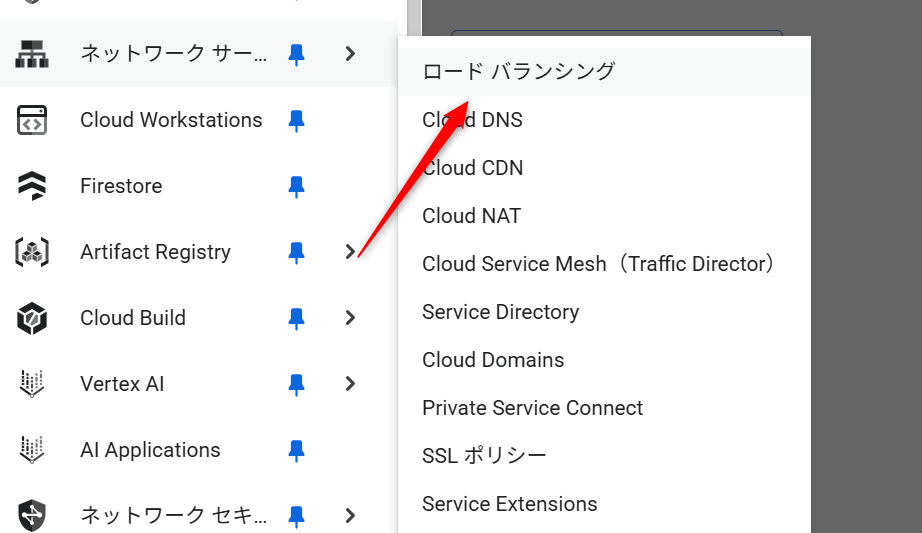
Task: Open Service Extensions submenu item
Action: click(x=604, y=504)
